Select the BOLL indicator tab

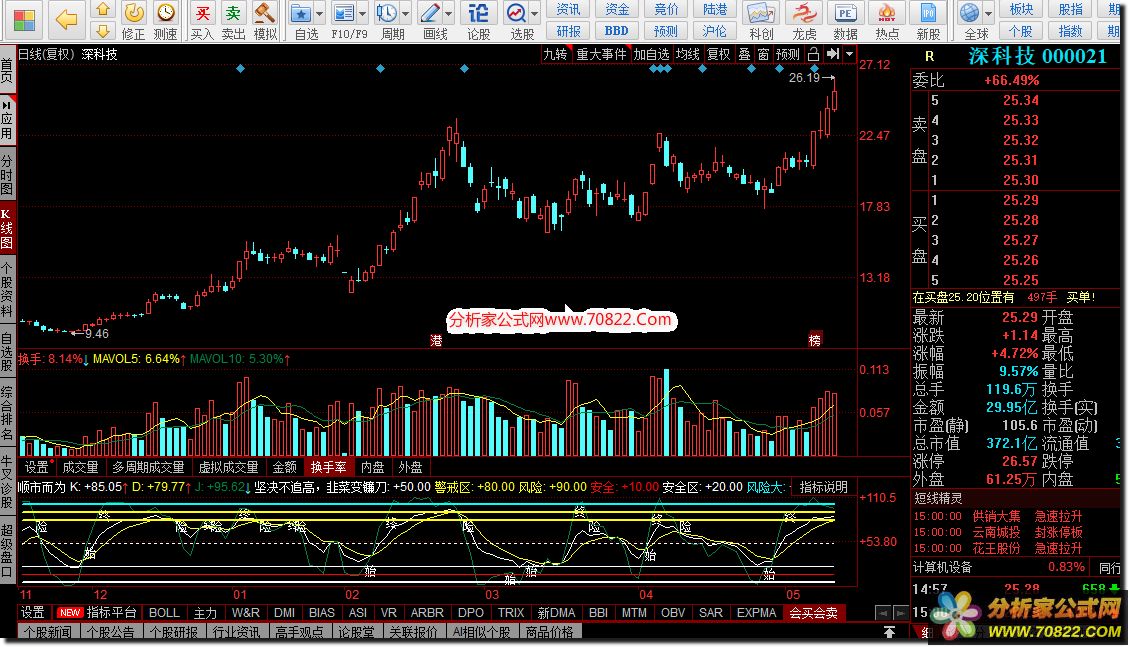pyautogui.click(x=164, y=613)
